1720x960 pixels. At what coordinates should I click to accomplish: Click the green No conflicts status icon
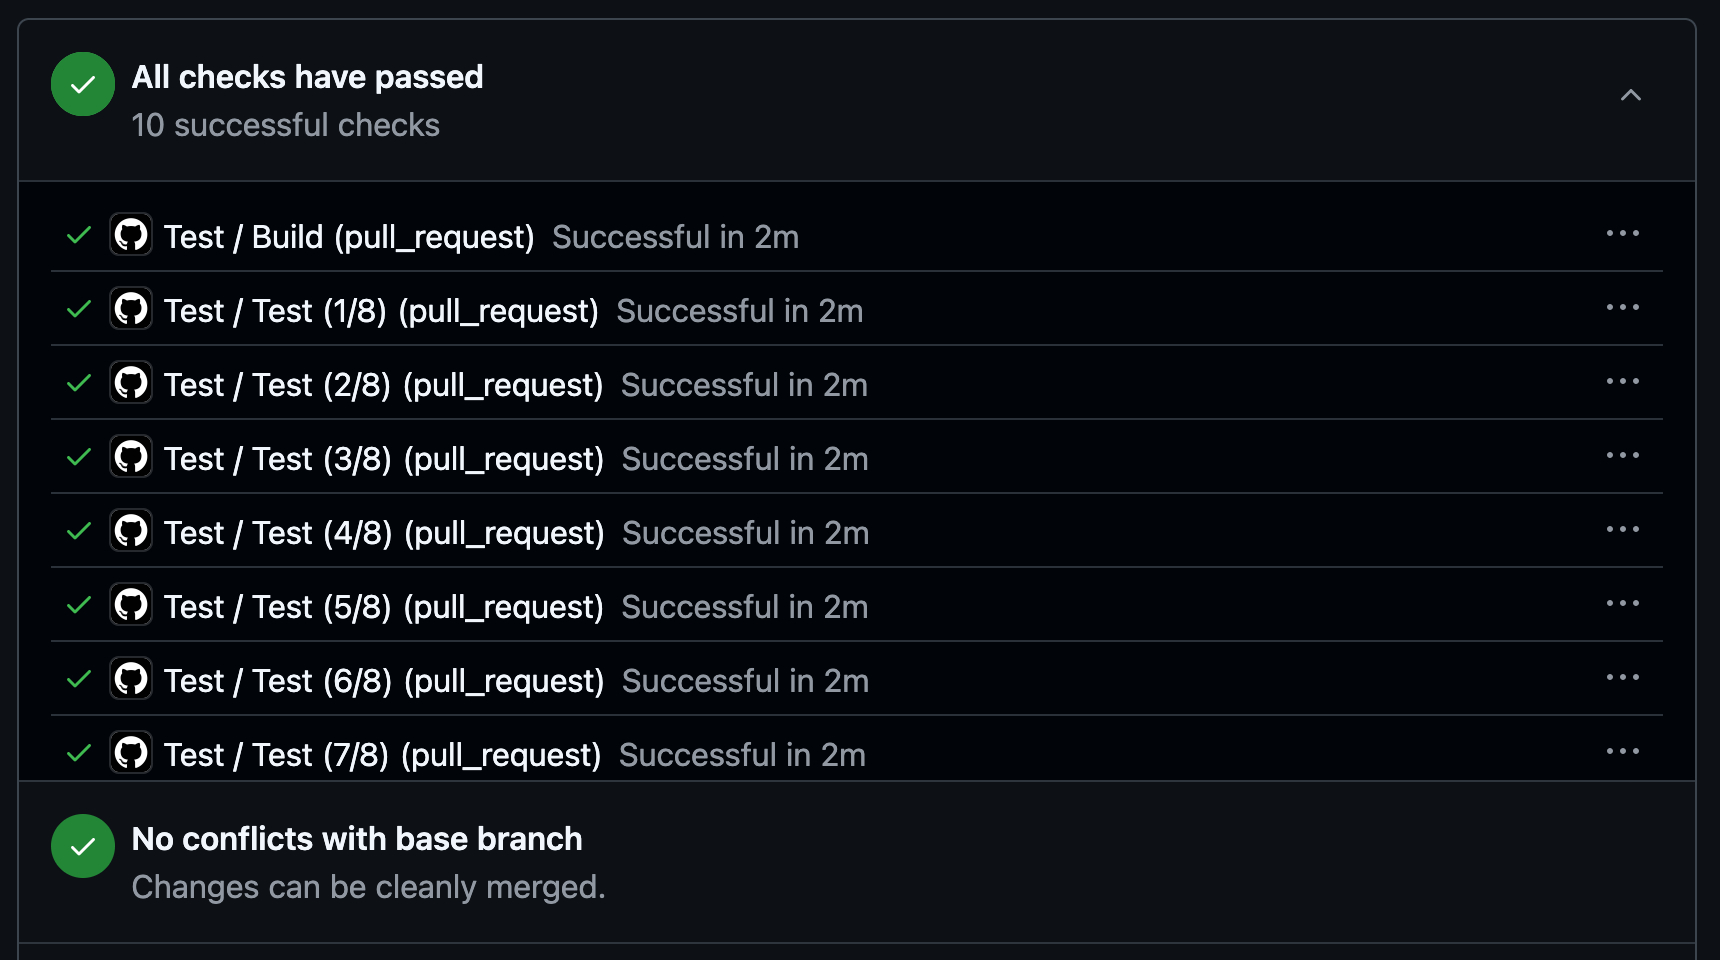[x=83, y=846]
